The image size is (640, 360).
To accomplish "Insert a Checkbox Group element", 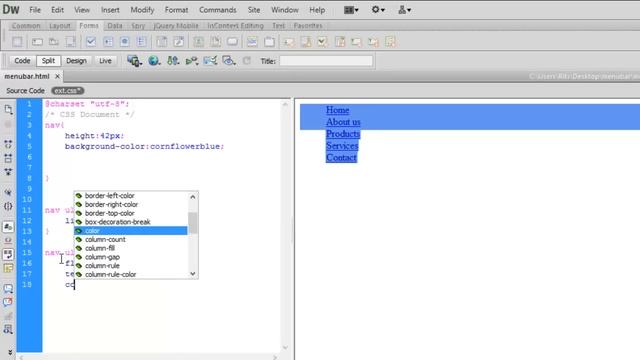I will pos(108,42).
